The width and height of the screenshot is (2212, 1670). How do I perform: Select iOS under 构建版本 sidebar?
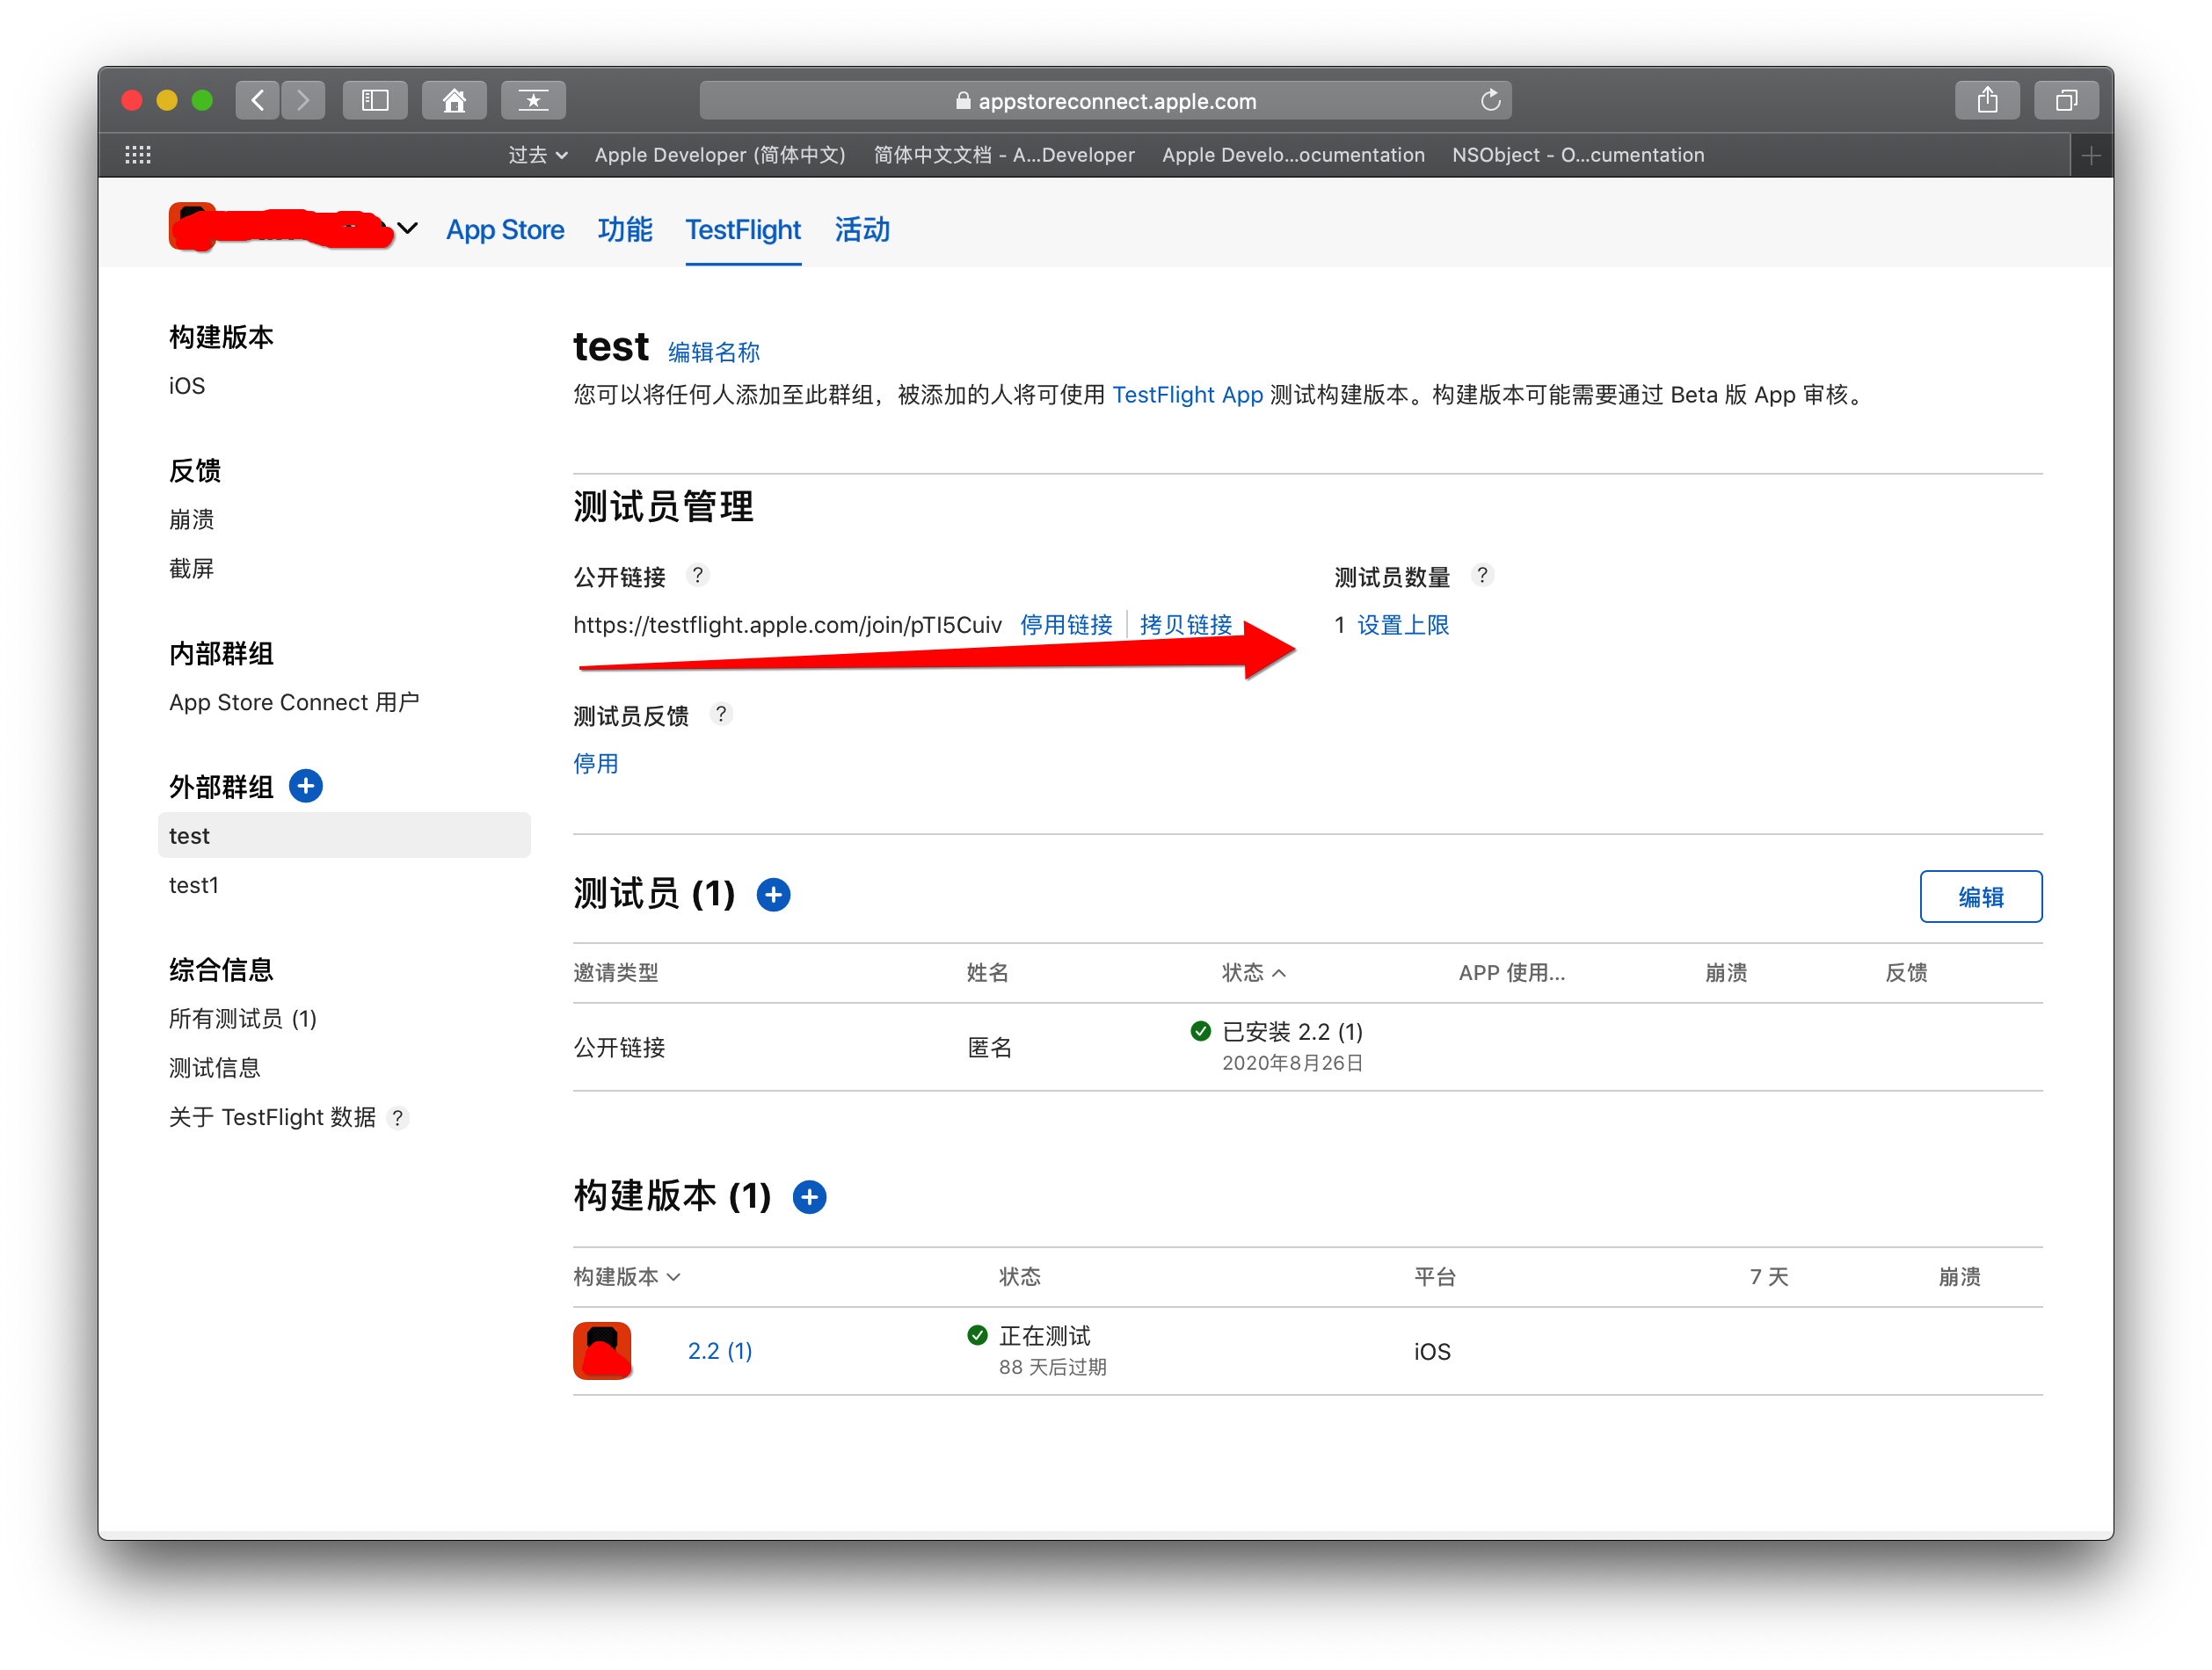(x=187, y=386)
